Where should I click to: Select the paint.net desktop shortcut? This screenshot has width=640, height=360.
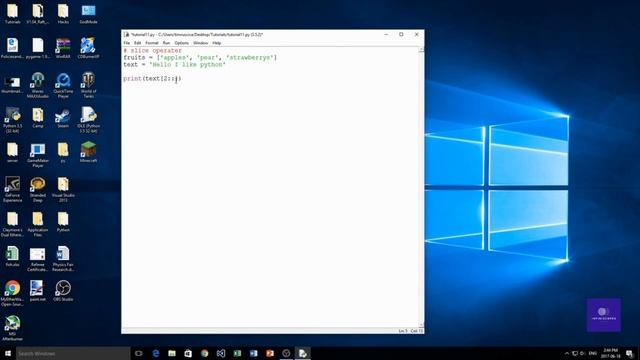tap(38, 291)
